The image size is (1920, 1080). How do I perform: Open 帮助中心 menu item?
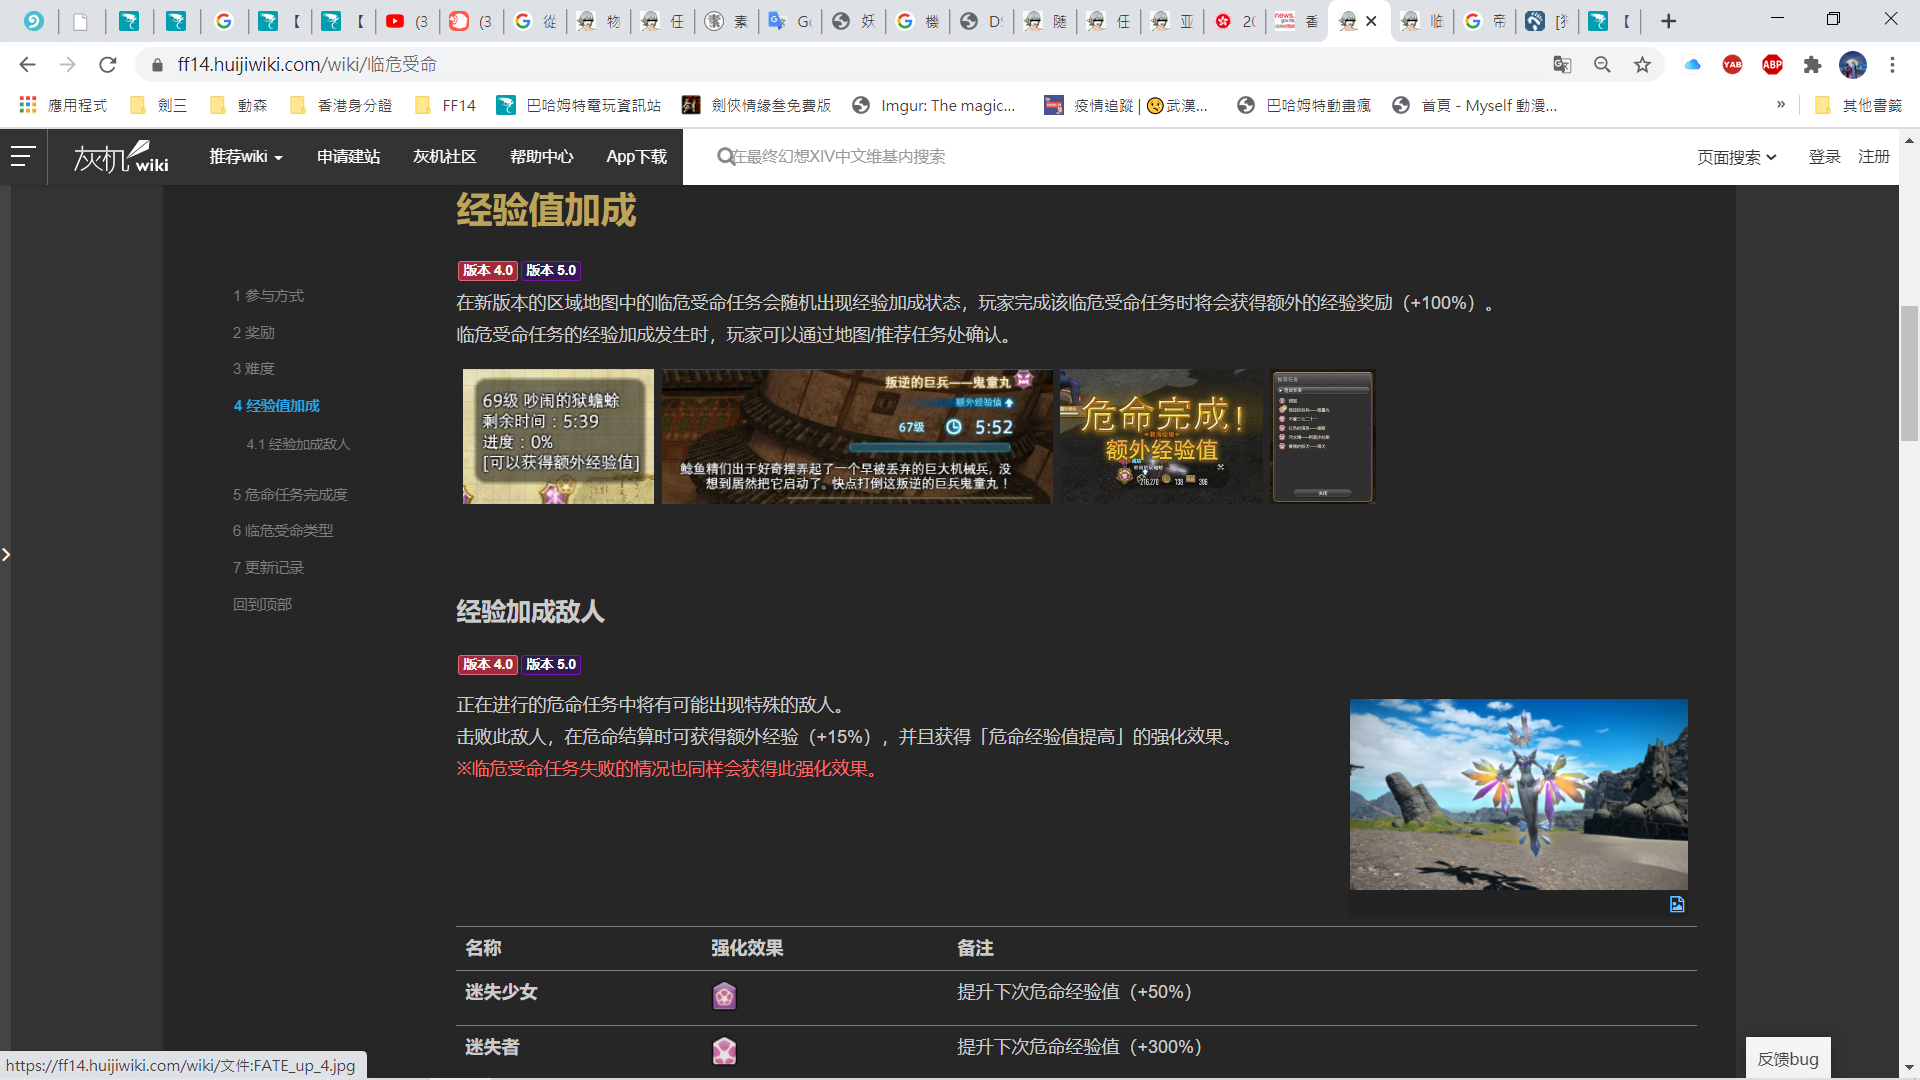[541, 156]
